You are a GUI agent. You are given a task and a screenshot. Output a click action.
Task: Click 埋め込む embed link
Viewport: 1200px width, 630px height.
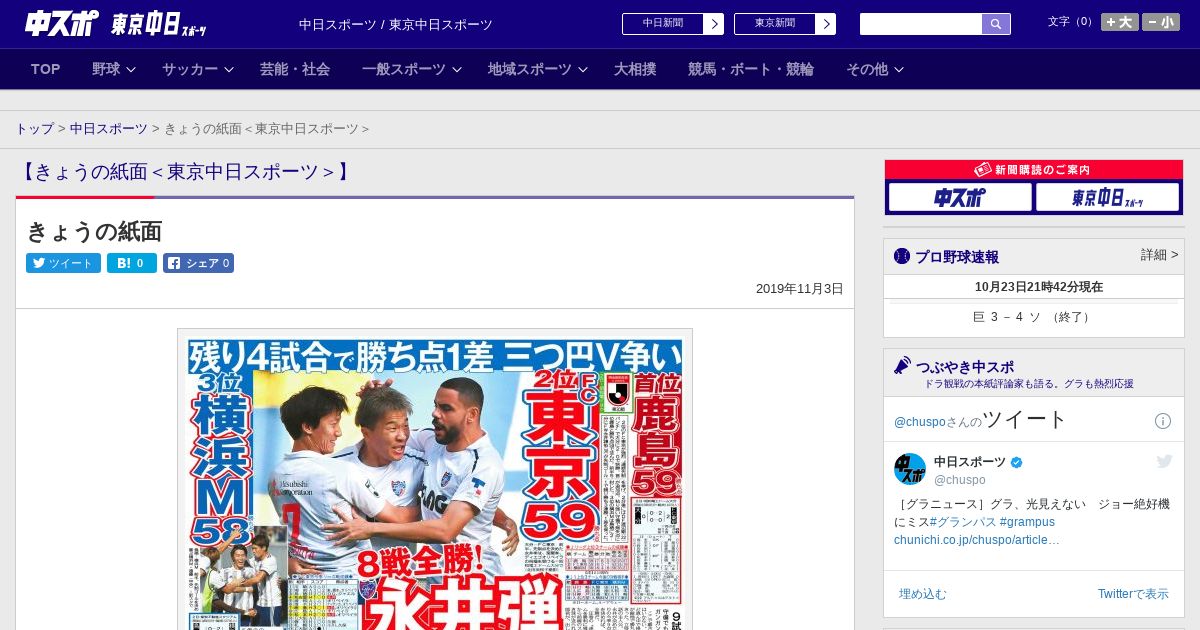pyautogui.click(x=922, y=594)
